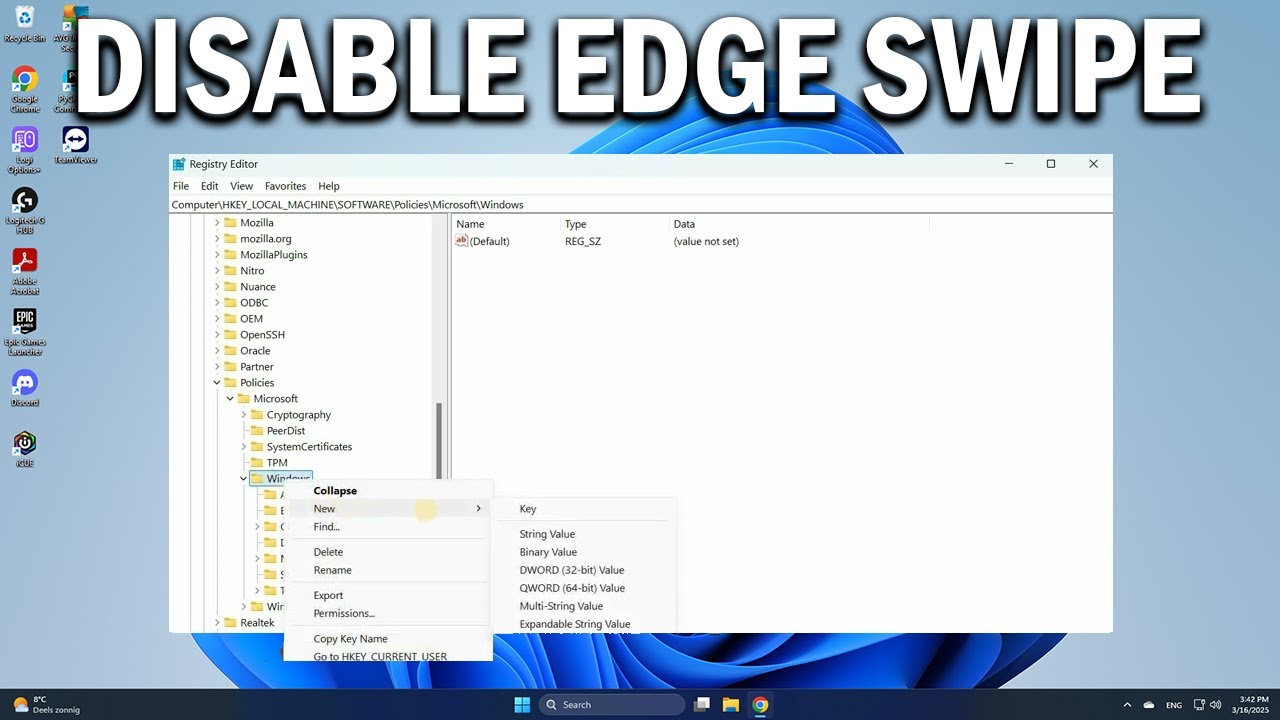Open Logi Options+ desktop shortcut

click(24, 150)
